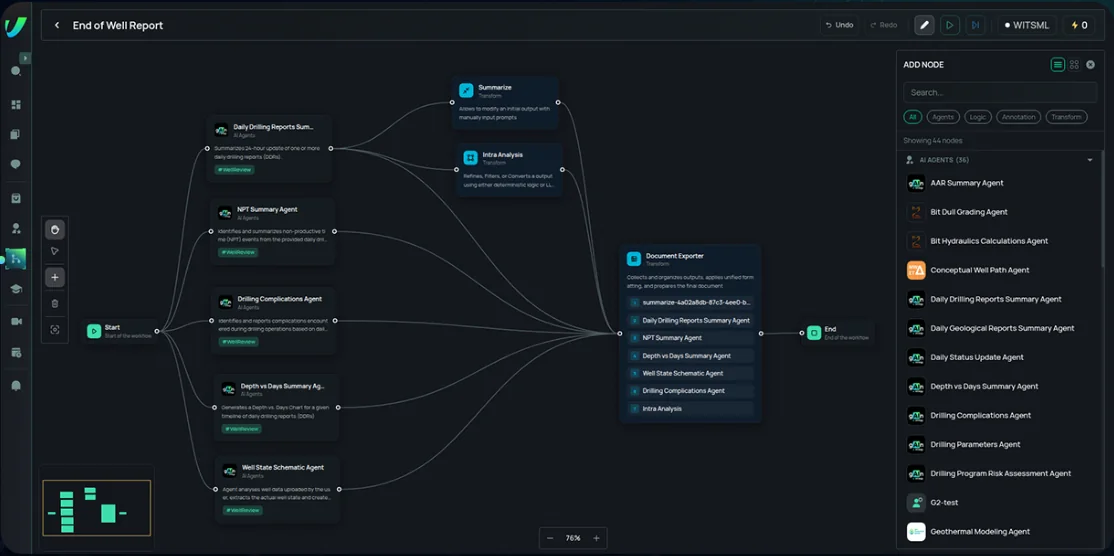Open the graduation cap learning icon
The width and height of the screenshot is (1114, 556).
pyautogui.click(x=16, y=289)
